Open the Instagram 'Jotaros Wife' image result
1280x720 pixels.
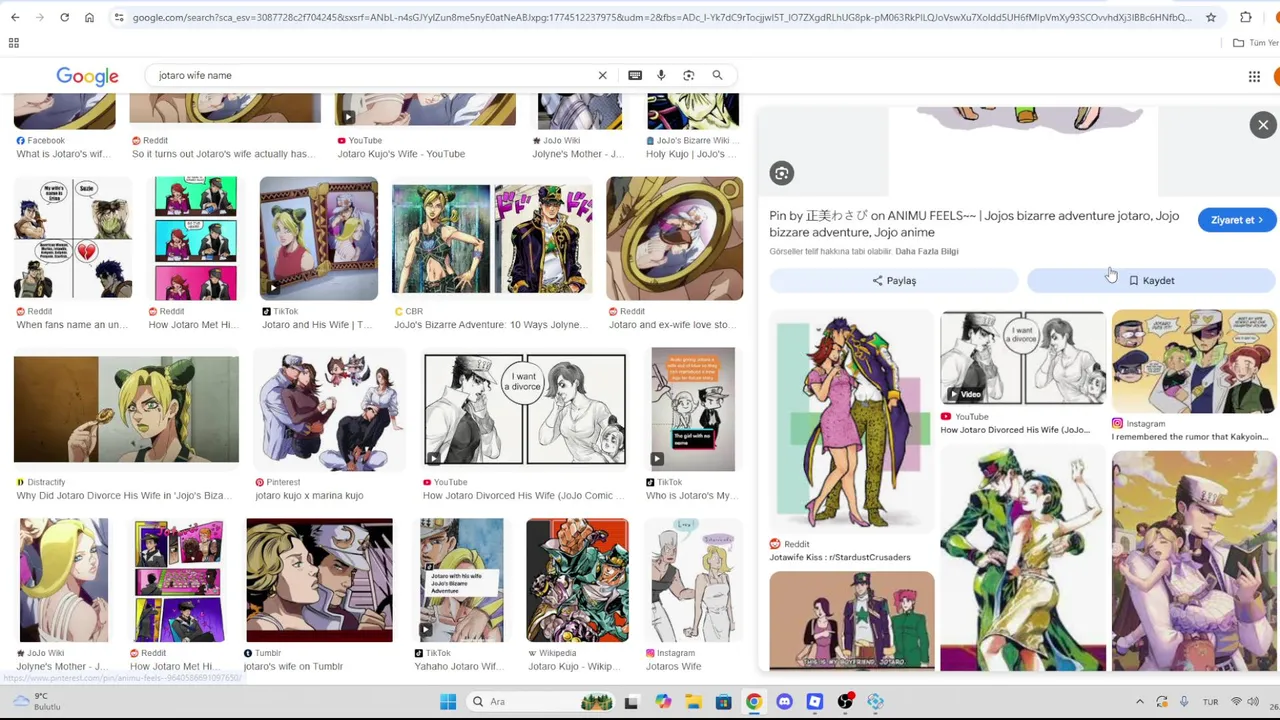(693, 580)
